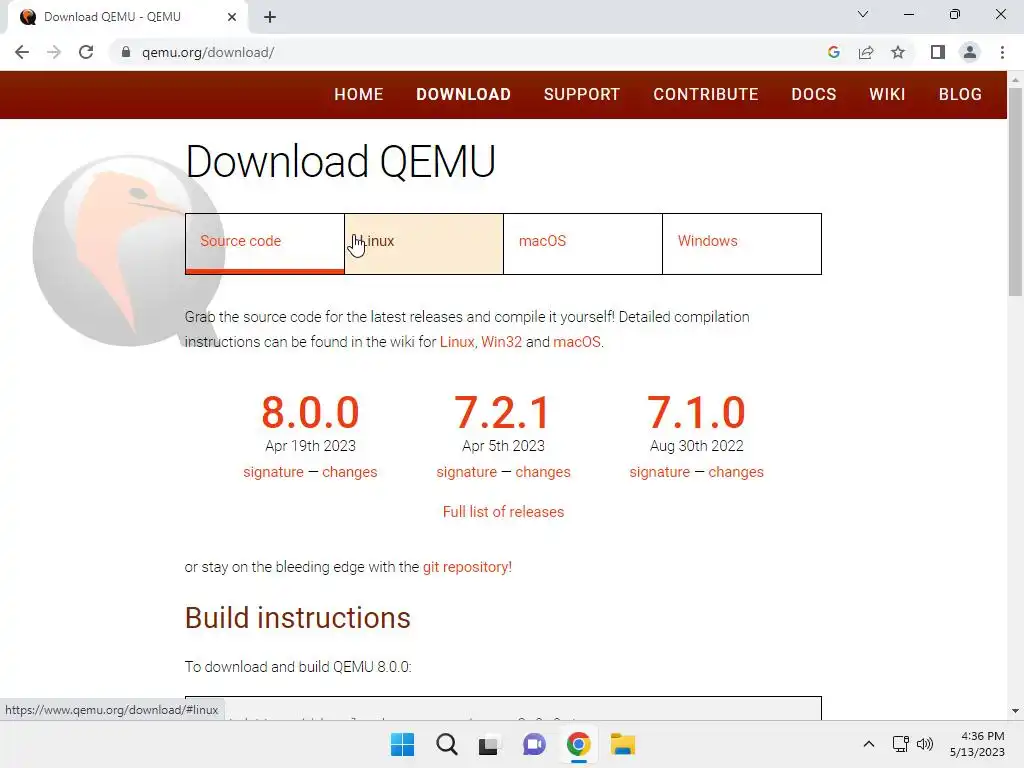This screenshot has width=1024, height=768.
Task: Click the "Aug 30th 2022" release date
Action: pos(696,446)
